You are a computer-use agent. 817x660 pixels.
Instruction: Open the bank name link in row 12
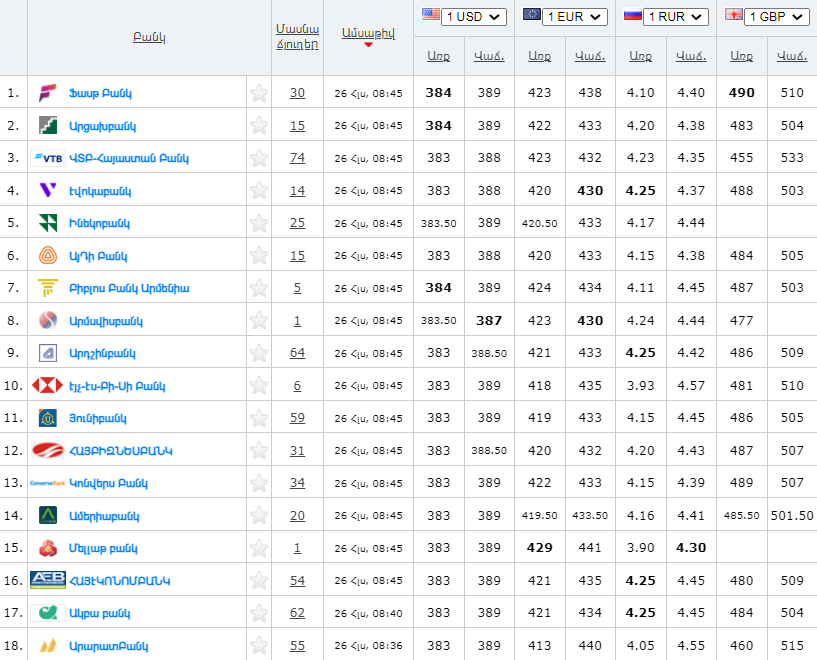(x=121, y=451)
